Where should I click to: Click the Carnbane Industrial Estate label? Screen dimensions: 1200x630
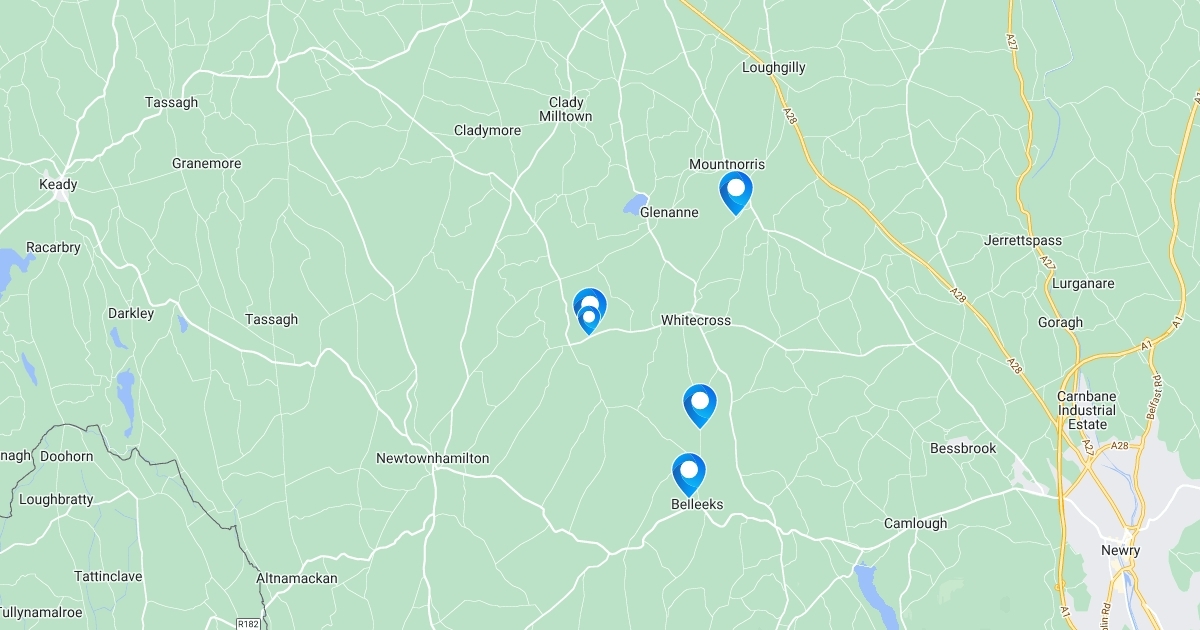tap(1086, 410)
